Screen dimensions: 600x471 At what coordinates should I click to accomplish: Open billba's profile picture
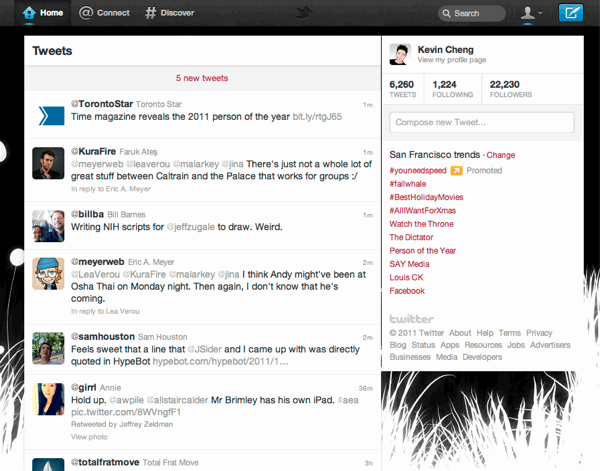(48, 226)
